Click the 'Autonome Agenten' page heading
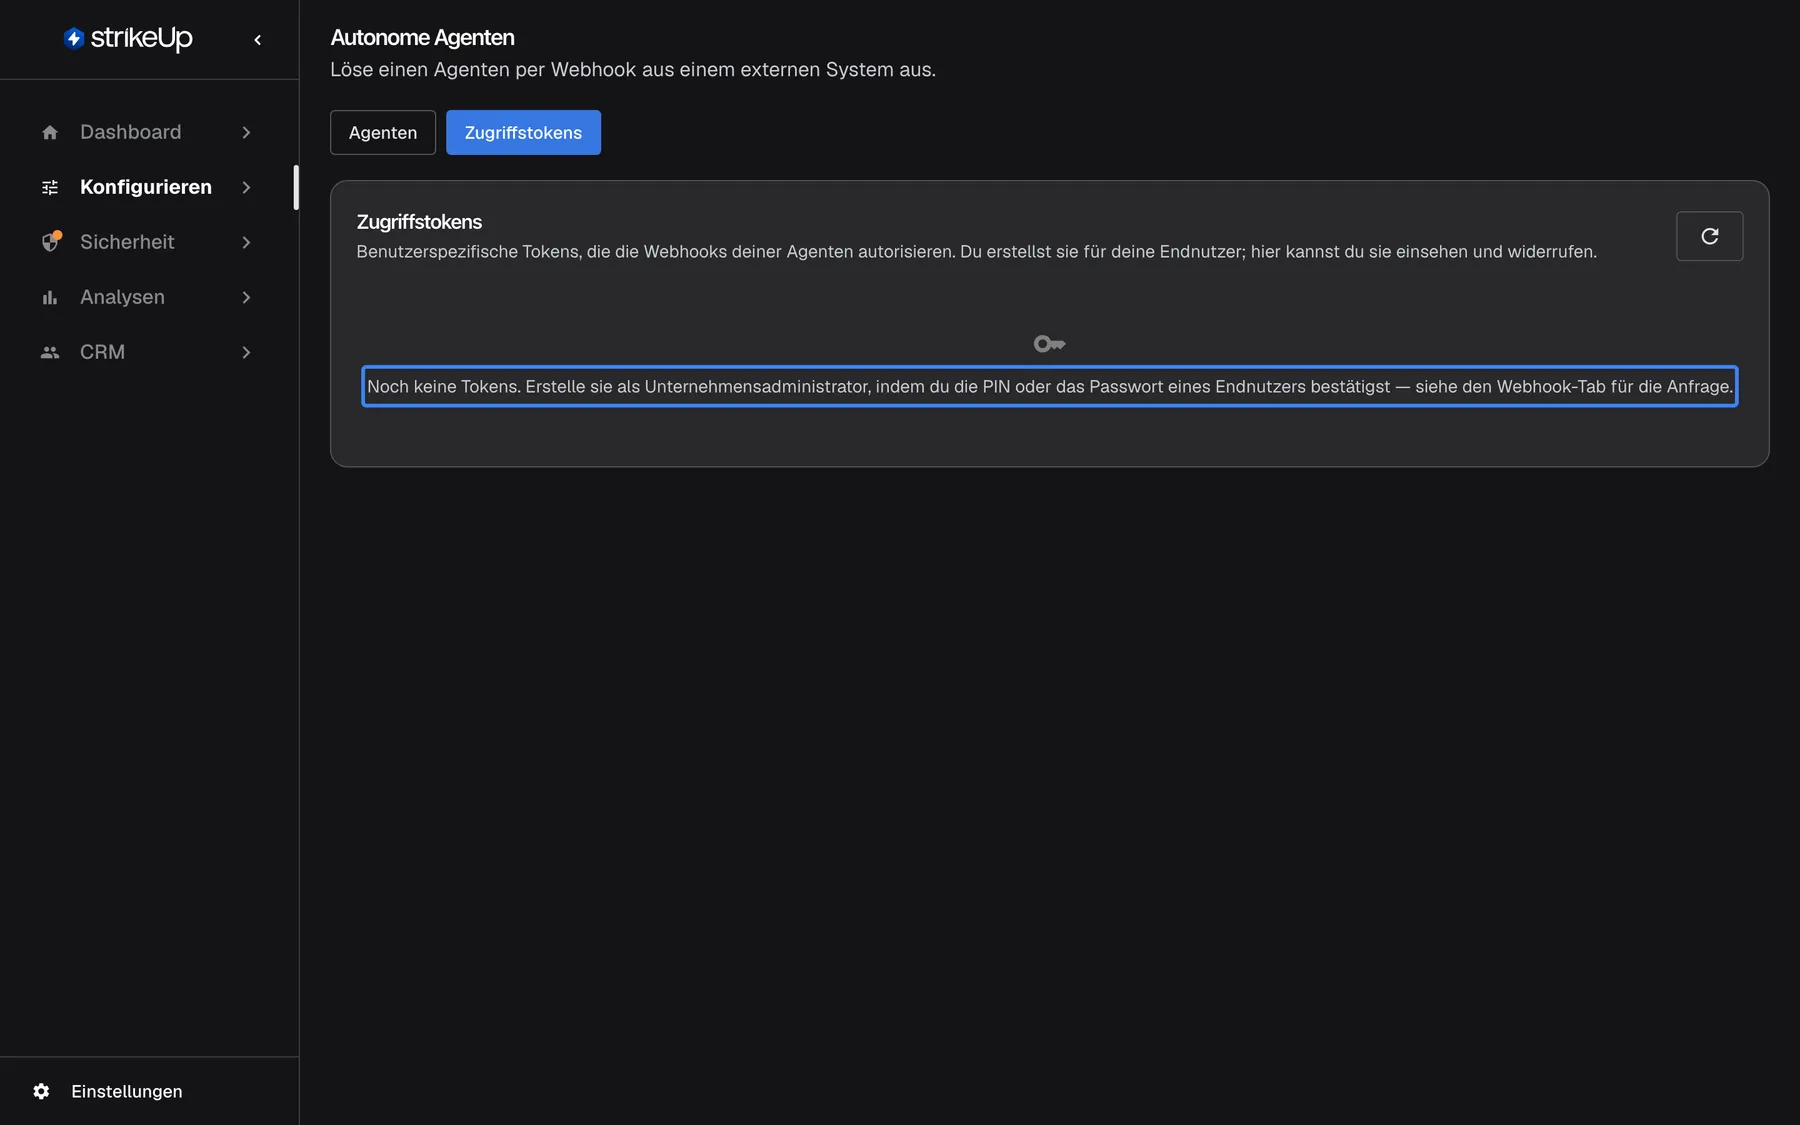1800x1125 pixels. pos(422,38)
